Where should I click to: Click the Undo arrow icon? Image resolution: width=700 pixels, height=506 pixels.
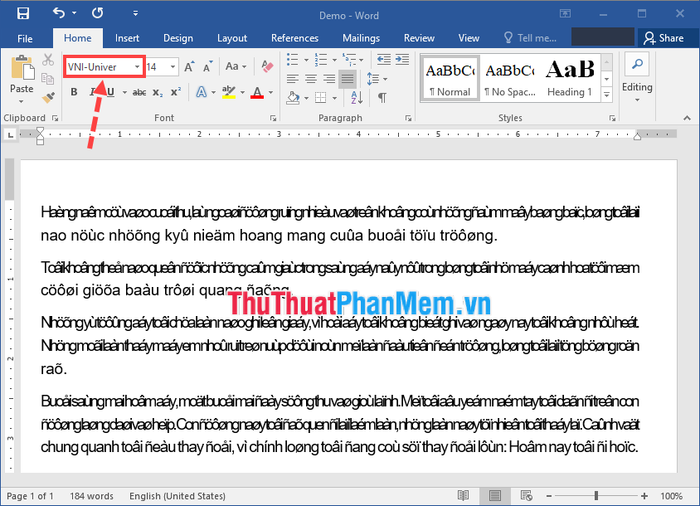coord(59,13)
